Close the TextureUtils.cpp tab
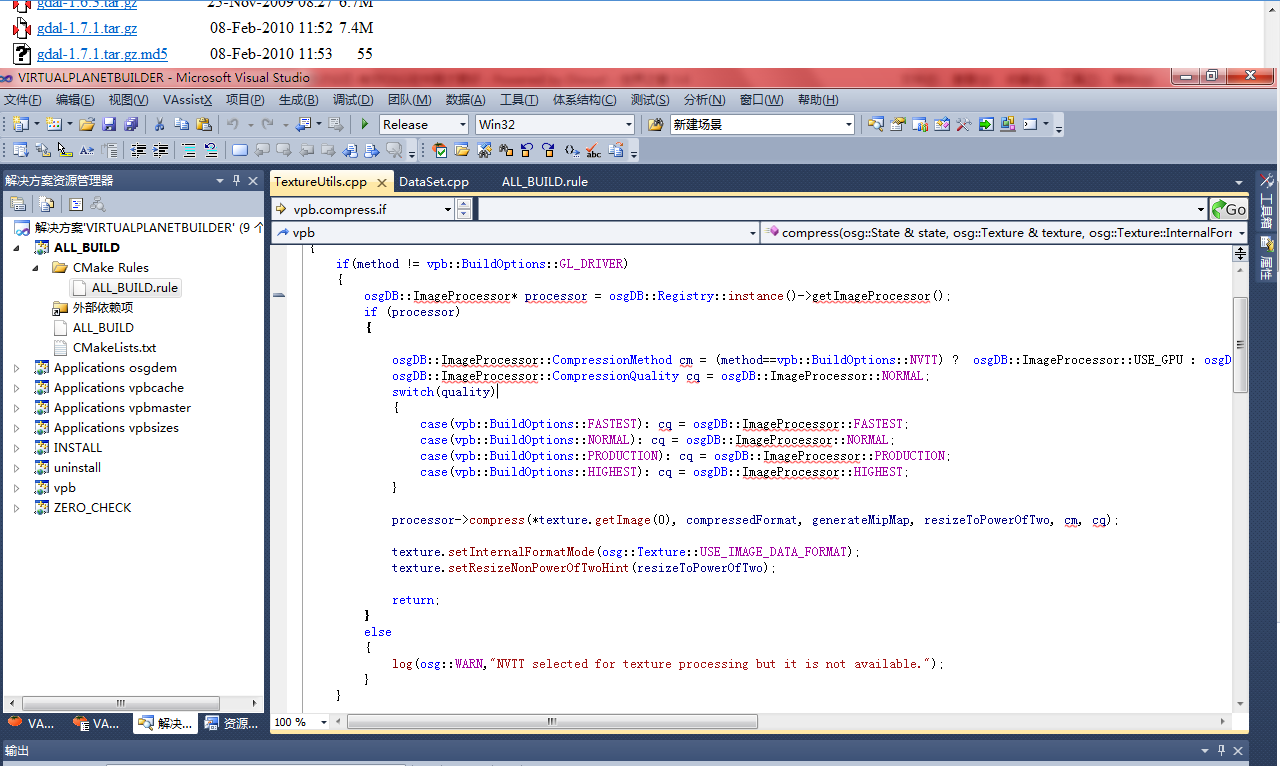Screen dimensions: 1280x766 (382, 182)
